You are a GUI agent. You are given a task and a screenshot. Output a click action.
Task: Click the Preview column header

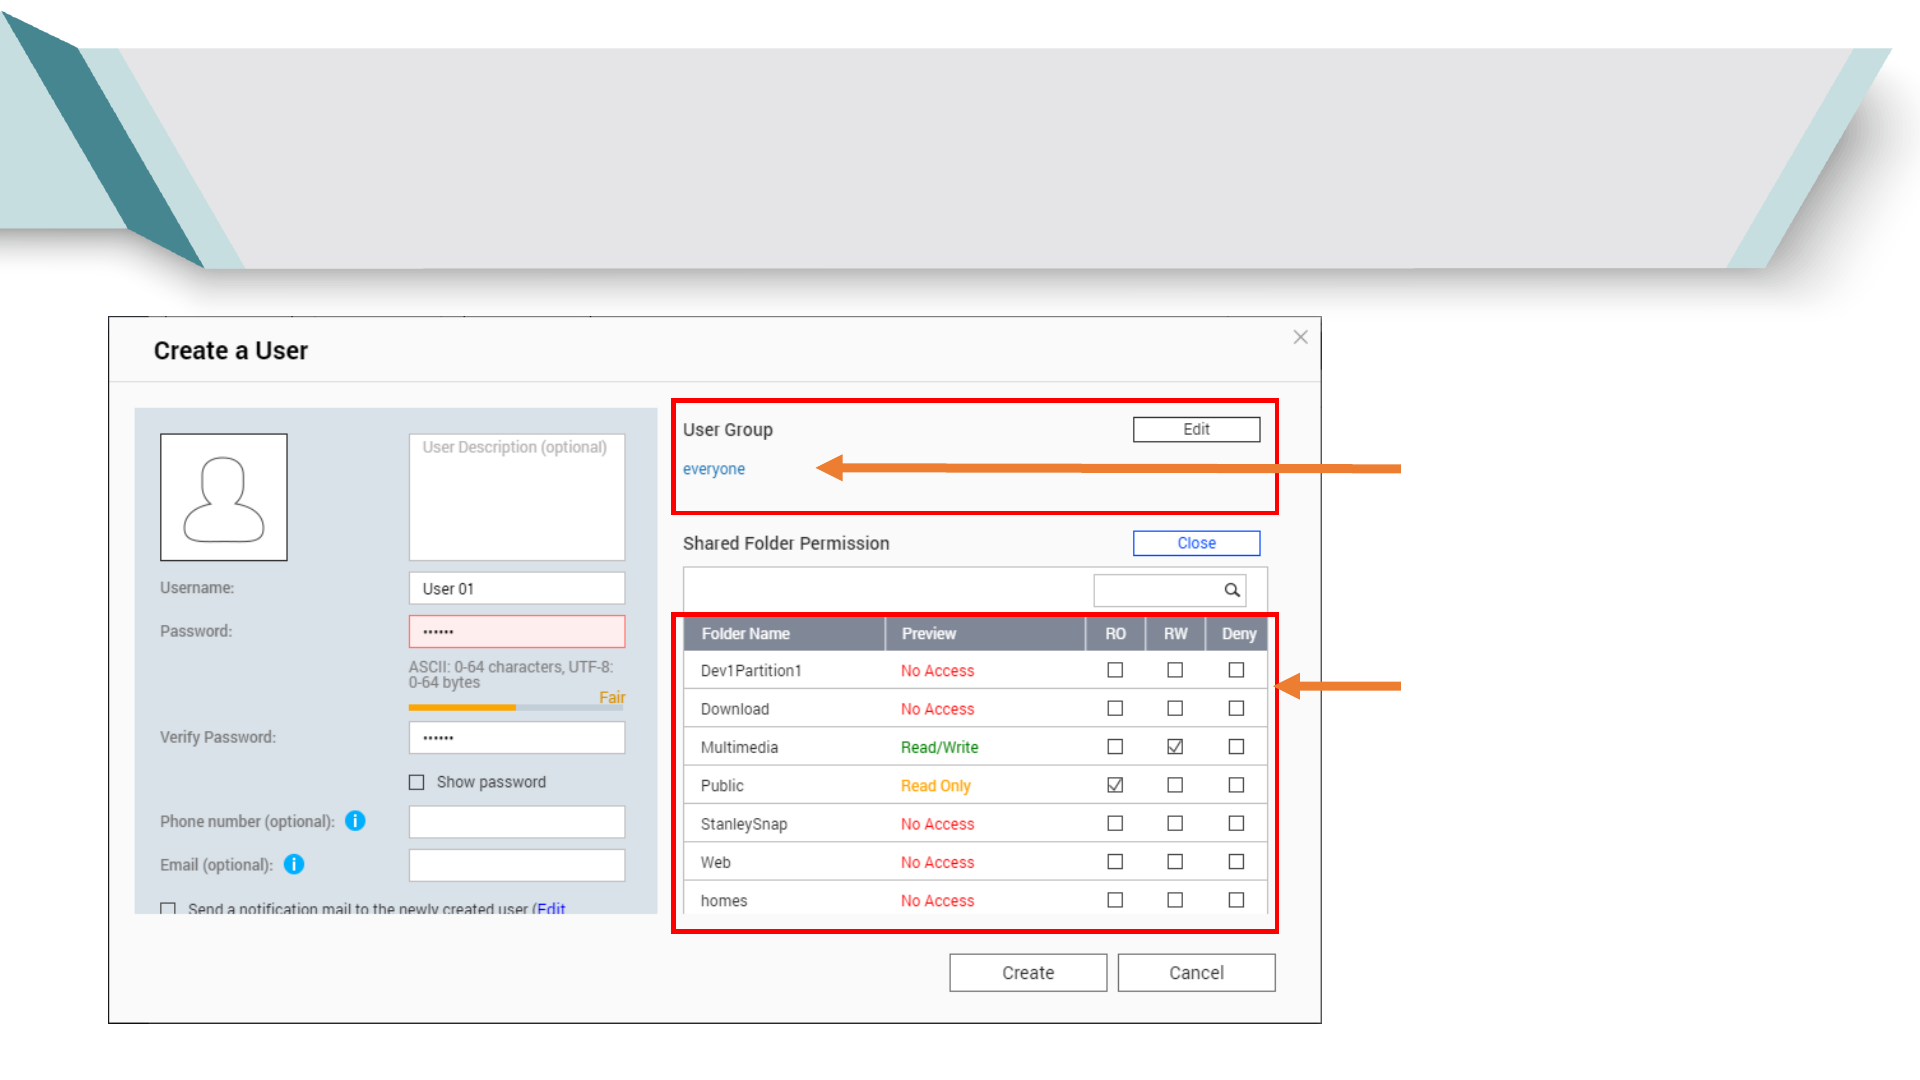(986, 634)
